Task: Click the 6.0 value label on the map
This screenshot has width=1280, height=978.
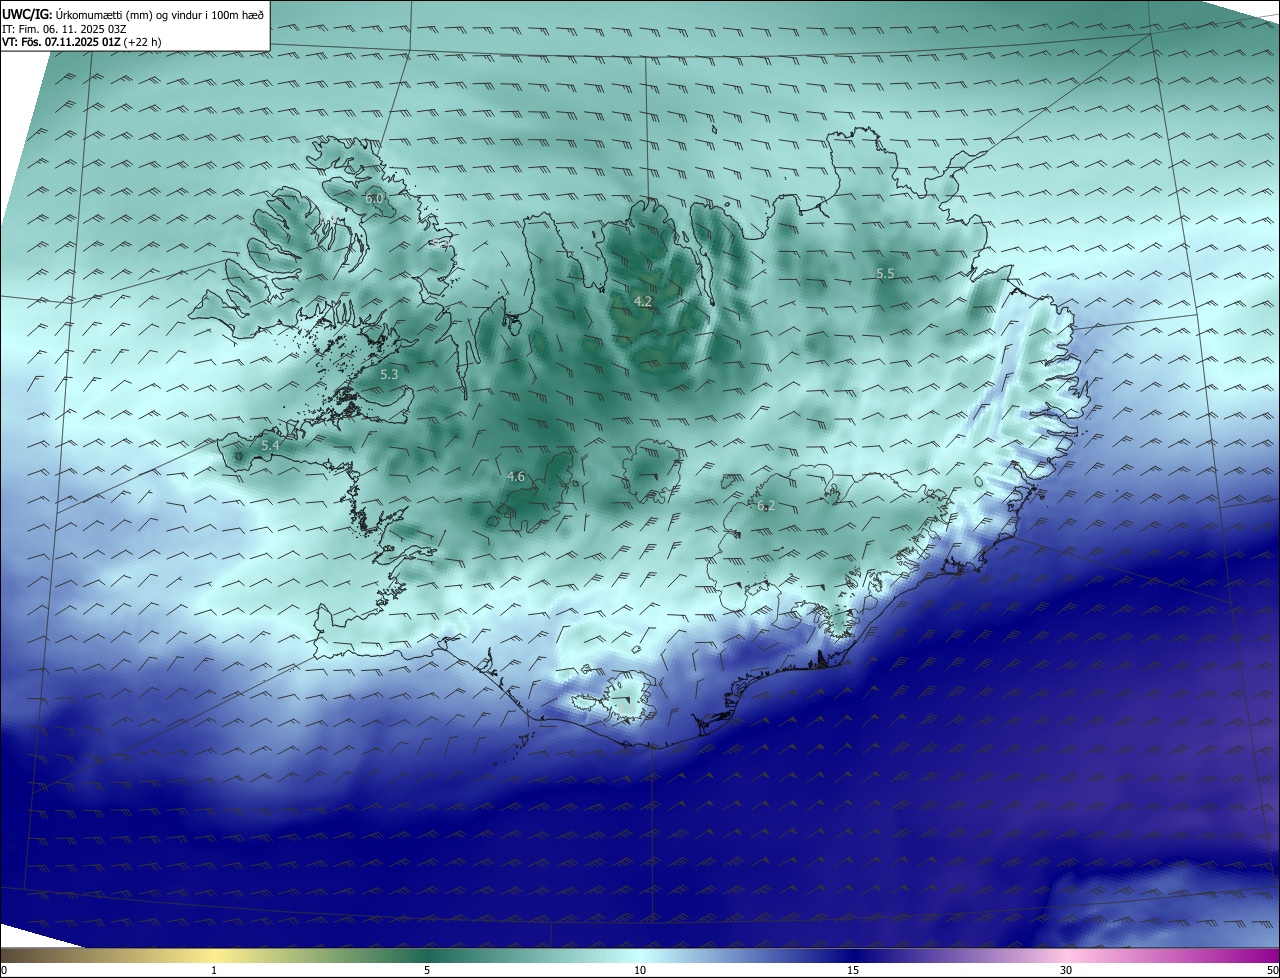Action: [374, 199]
